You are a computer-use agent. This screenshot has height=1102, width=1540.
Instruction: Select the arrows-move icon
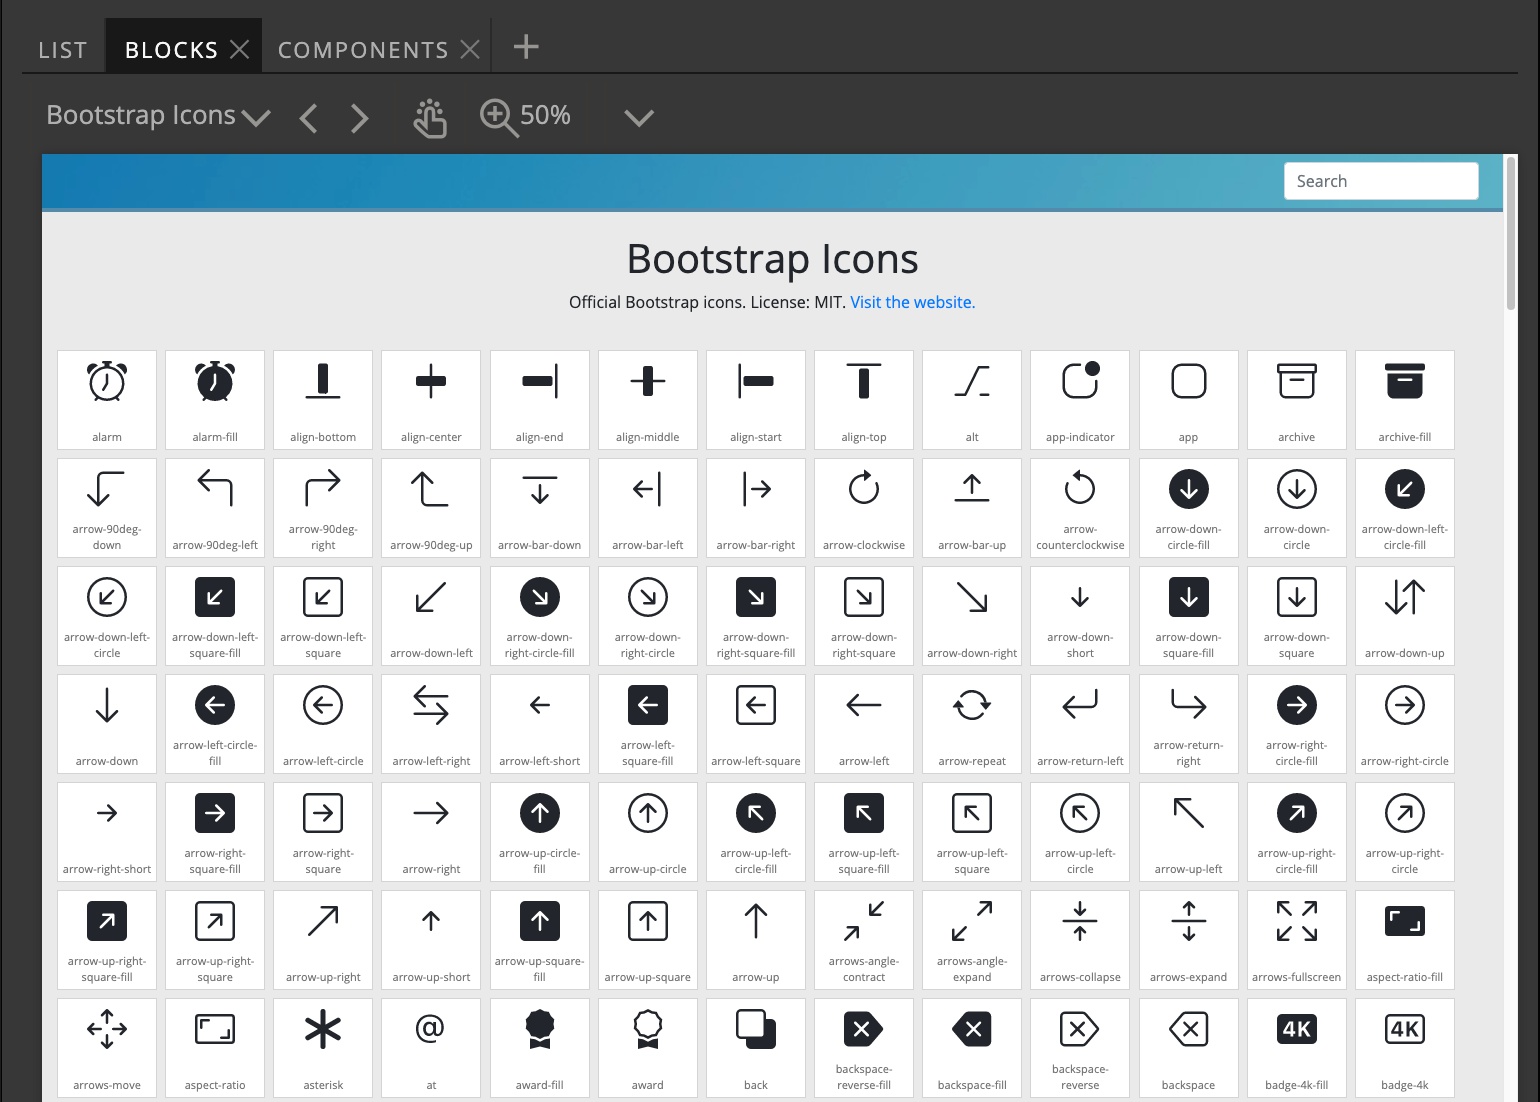(x=107, y=1048)
